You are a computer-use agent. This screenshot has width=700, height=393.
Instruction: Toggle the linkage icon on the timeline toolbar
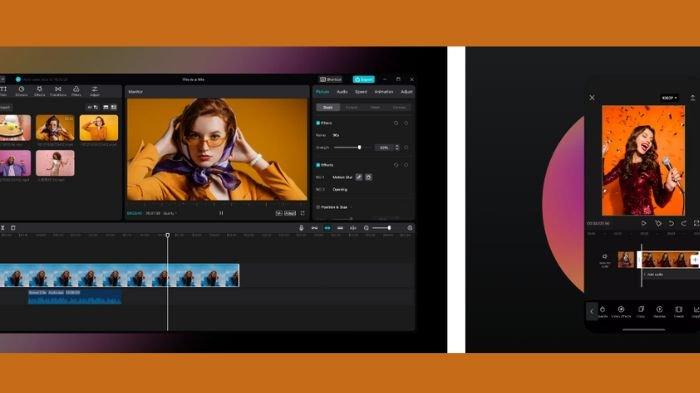[340, 228]
